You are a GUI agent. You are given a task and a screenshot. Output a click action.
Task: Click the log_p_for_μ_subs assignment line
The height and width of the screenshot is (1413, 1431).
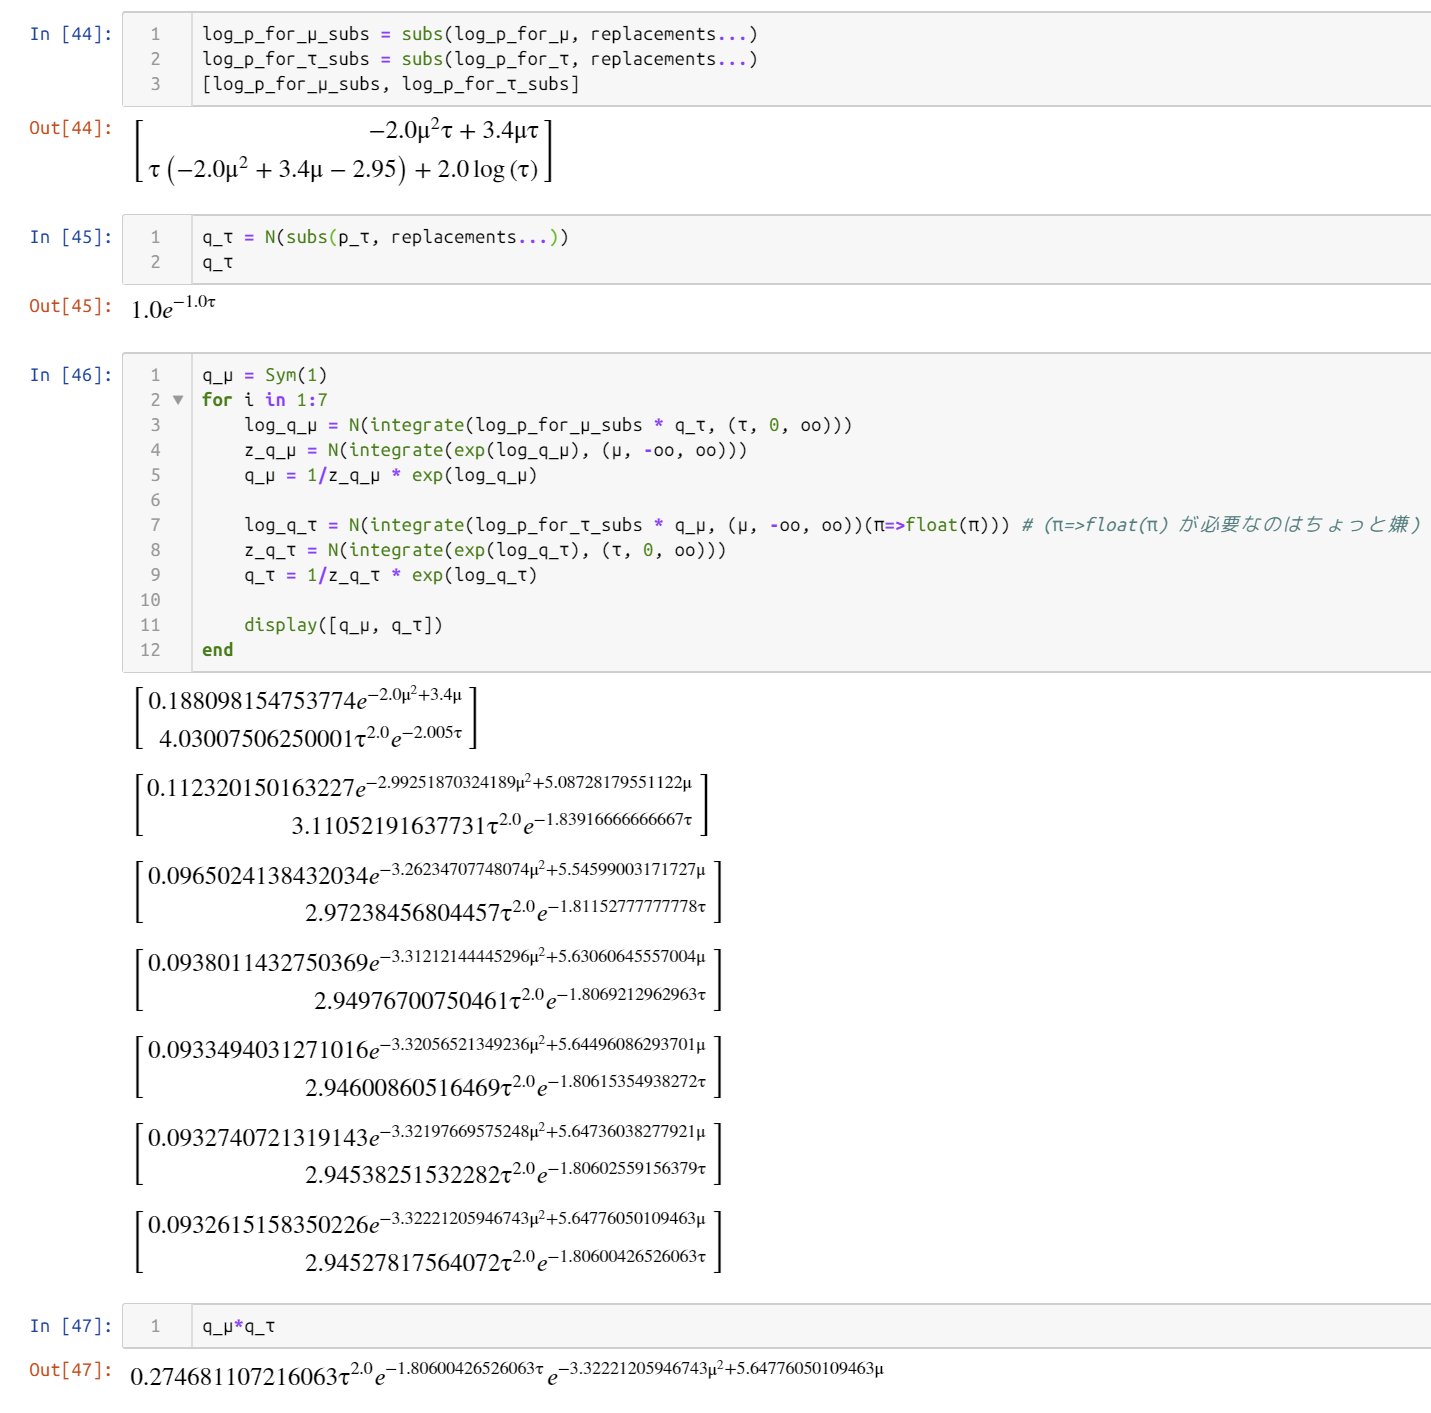coord(480,34)
